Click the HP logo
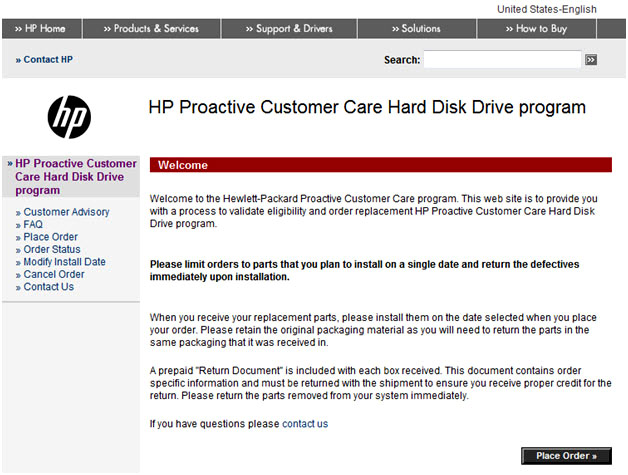Viewport: 628px width, 475px height. 69,117
